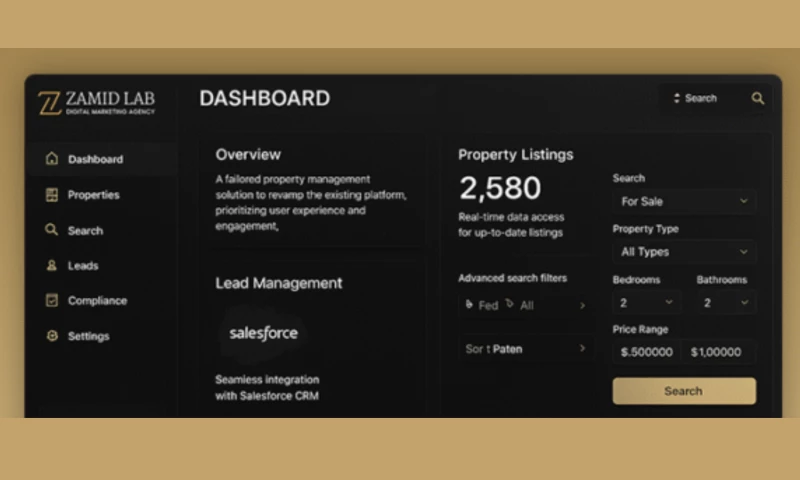Click the up-down arrows beside header Search
The height and width of the screenshot is (480, 800).
point(677,98)
